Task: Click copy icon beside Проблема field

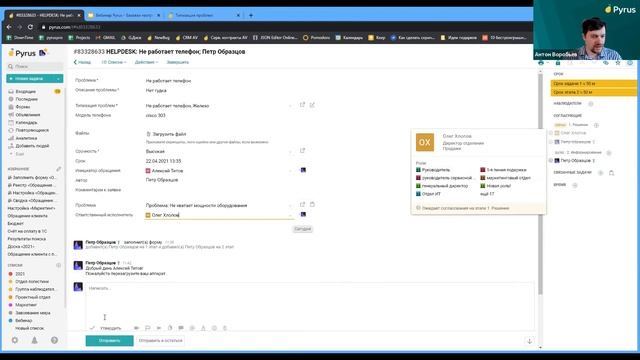Action: (x=312, y=204)
